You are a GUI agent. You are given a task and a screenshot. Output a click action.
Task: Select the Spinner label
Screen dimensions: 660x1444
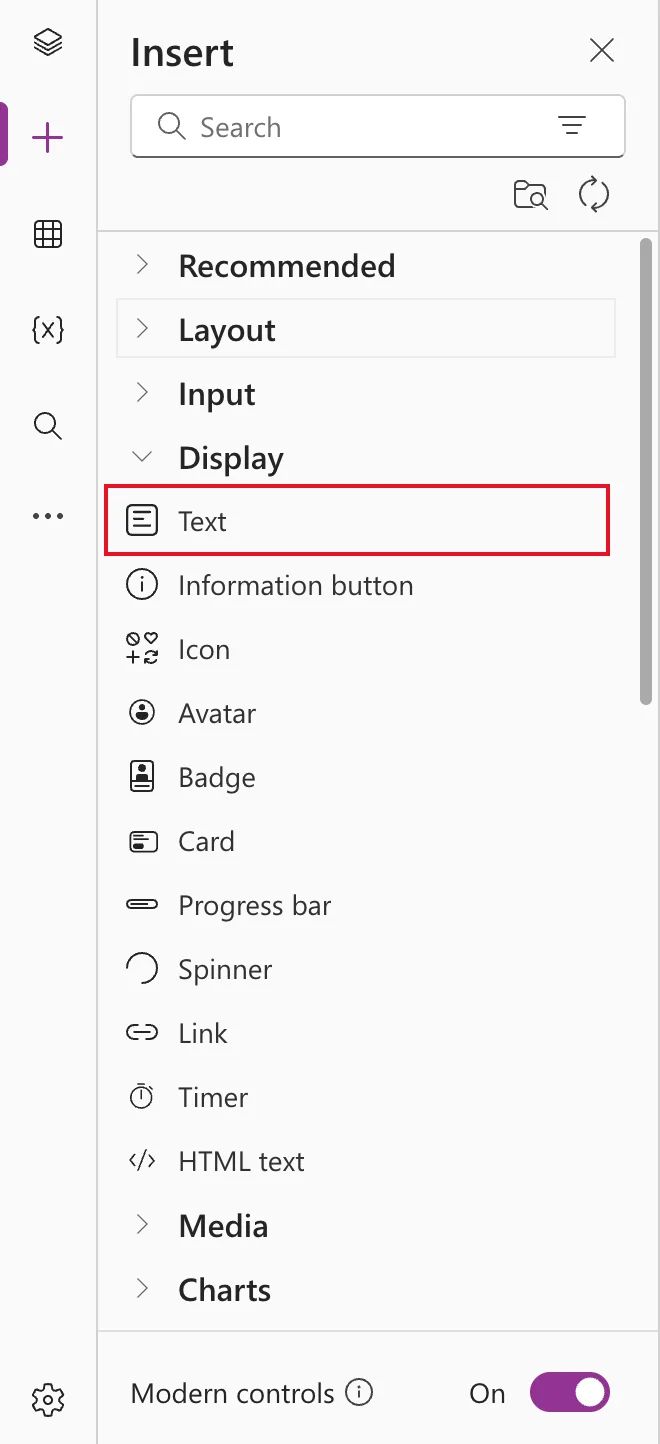[x=225, y=969]
